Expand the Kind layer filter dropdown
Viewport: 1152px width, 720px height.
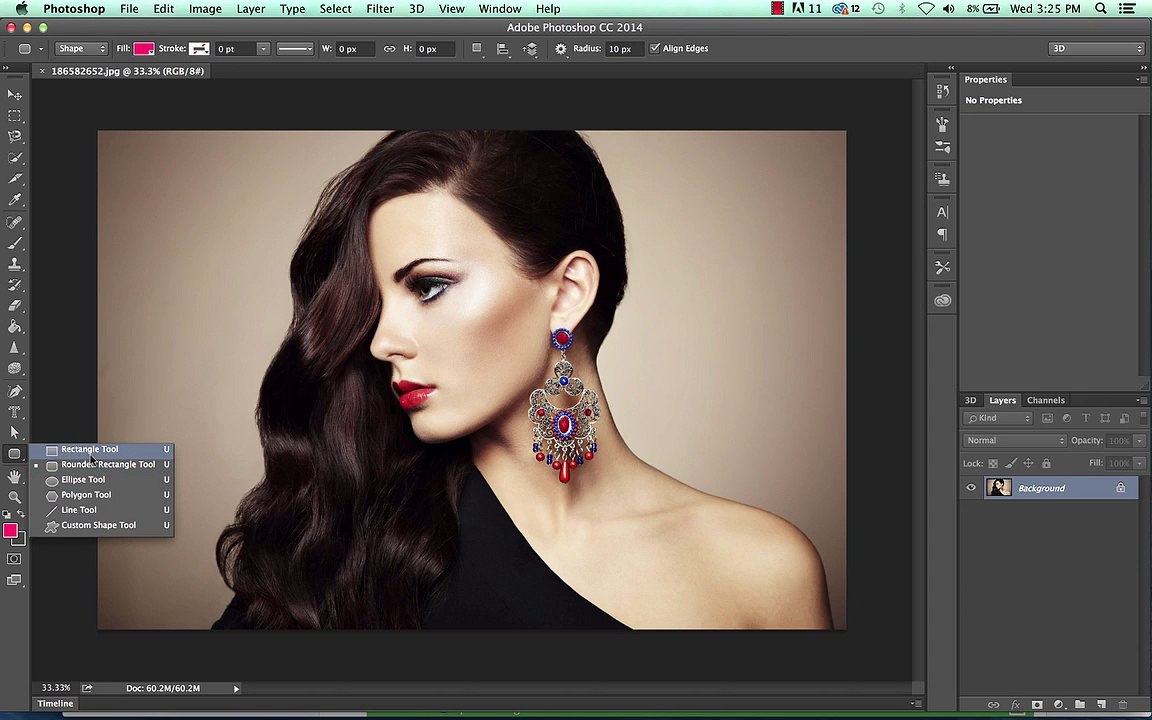[1002, 418]
